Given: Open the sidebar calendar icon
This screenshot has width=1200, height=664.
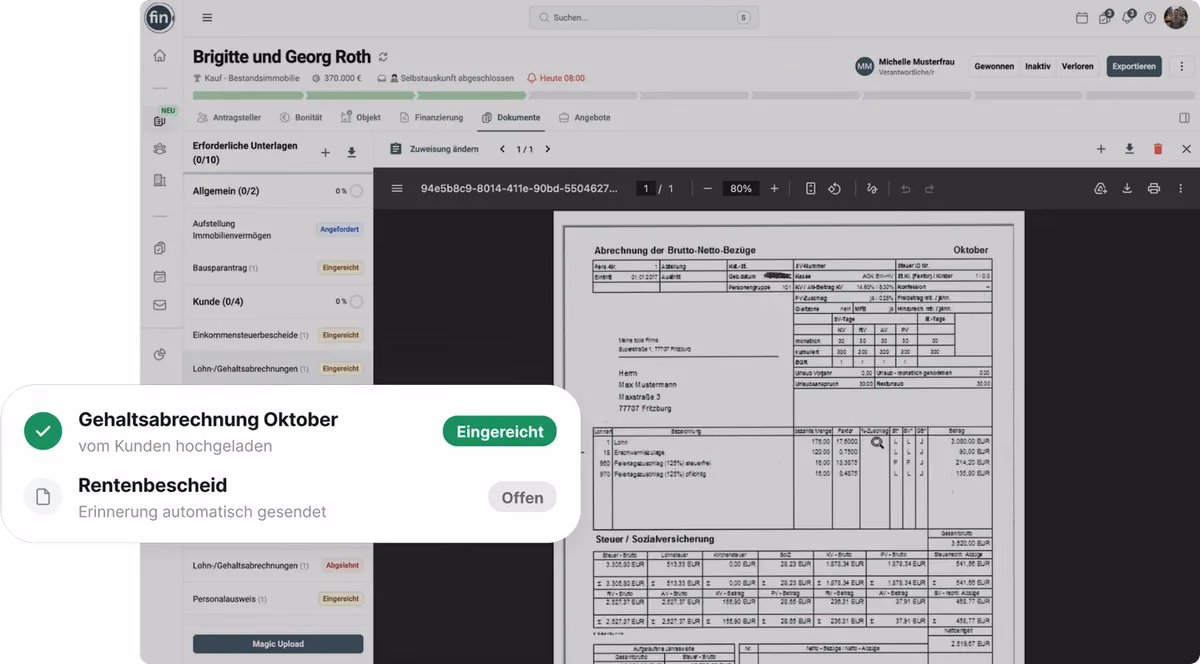Looking at the screenshot, I should [x=160, y=277].
